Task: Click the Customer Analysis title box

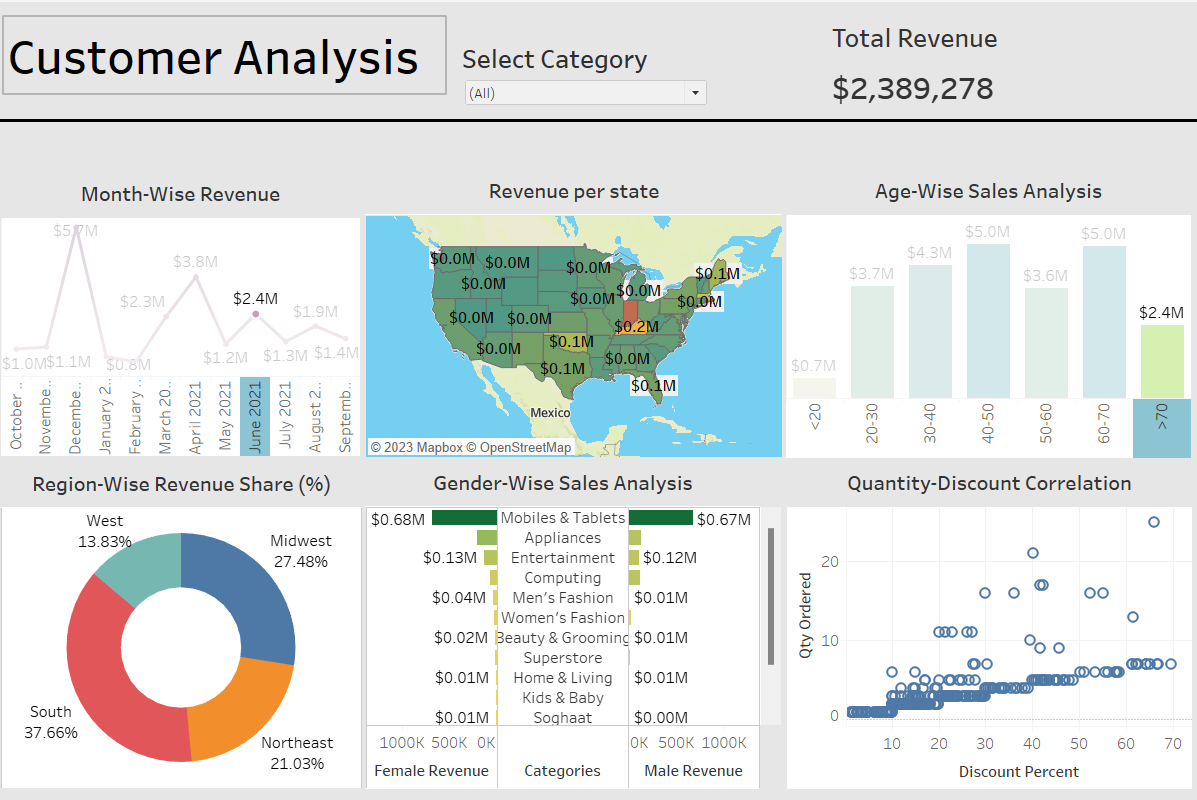Action: coord(224,56)
